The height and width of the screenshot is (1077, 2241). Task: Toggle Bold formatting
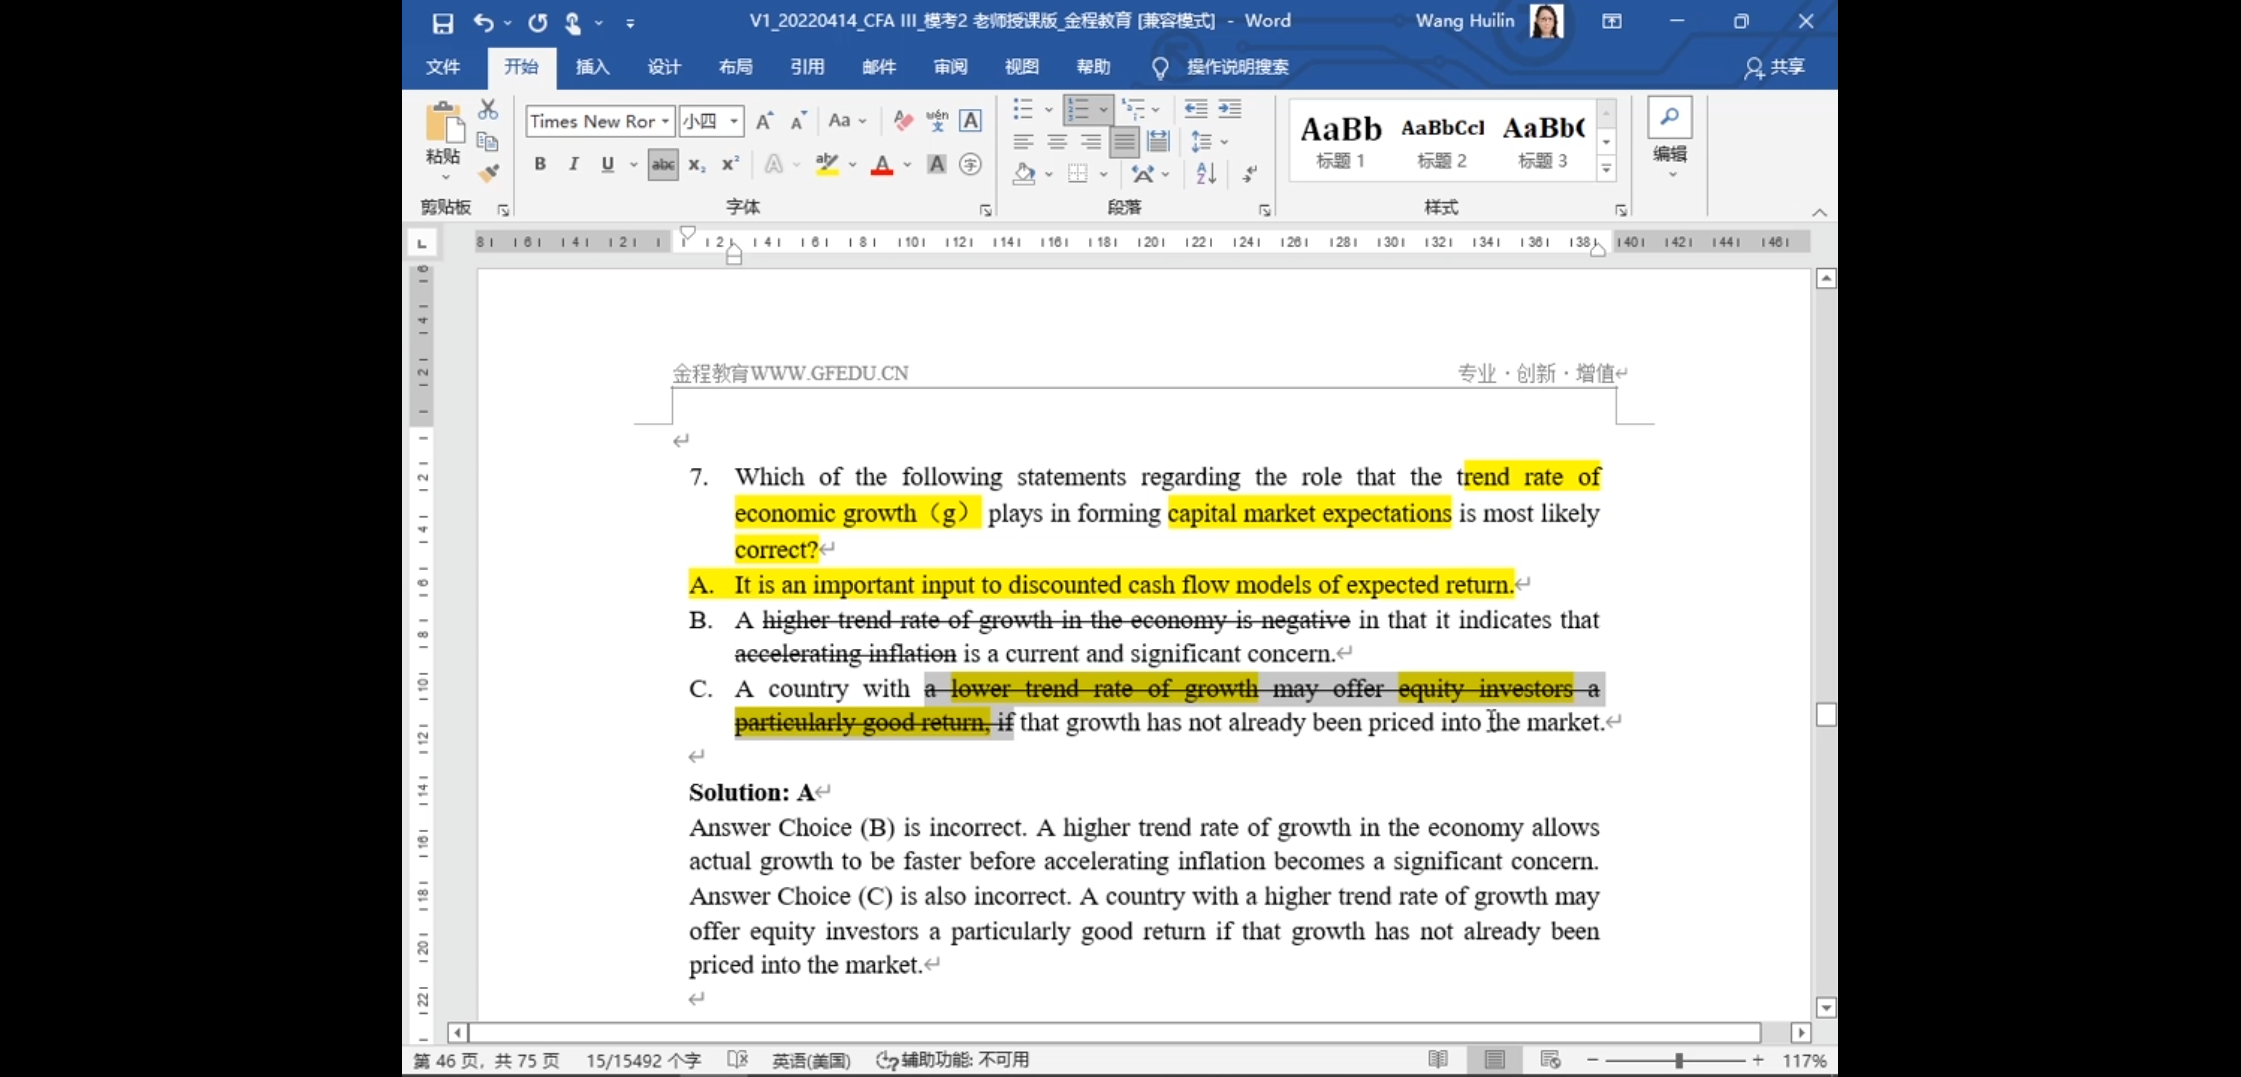[540, 165]
